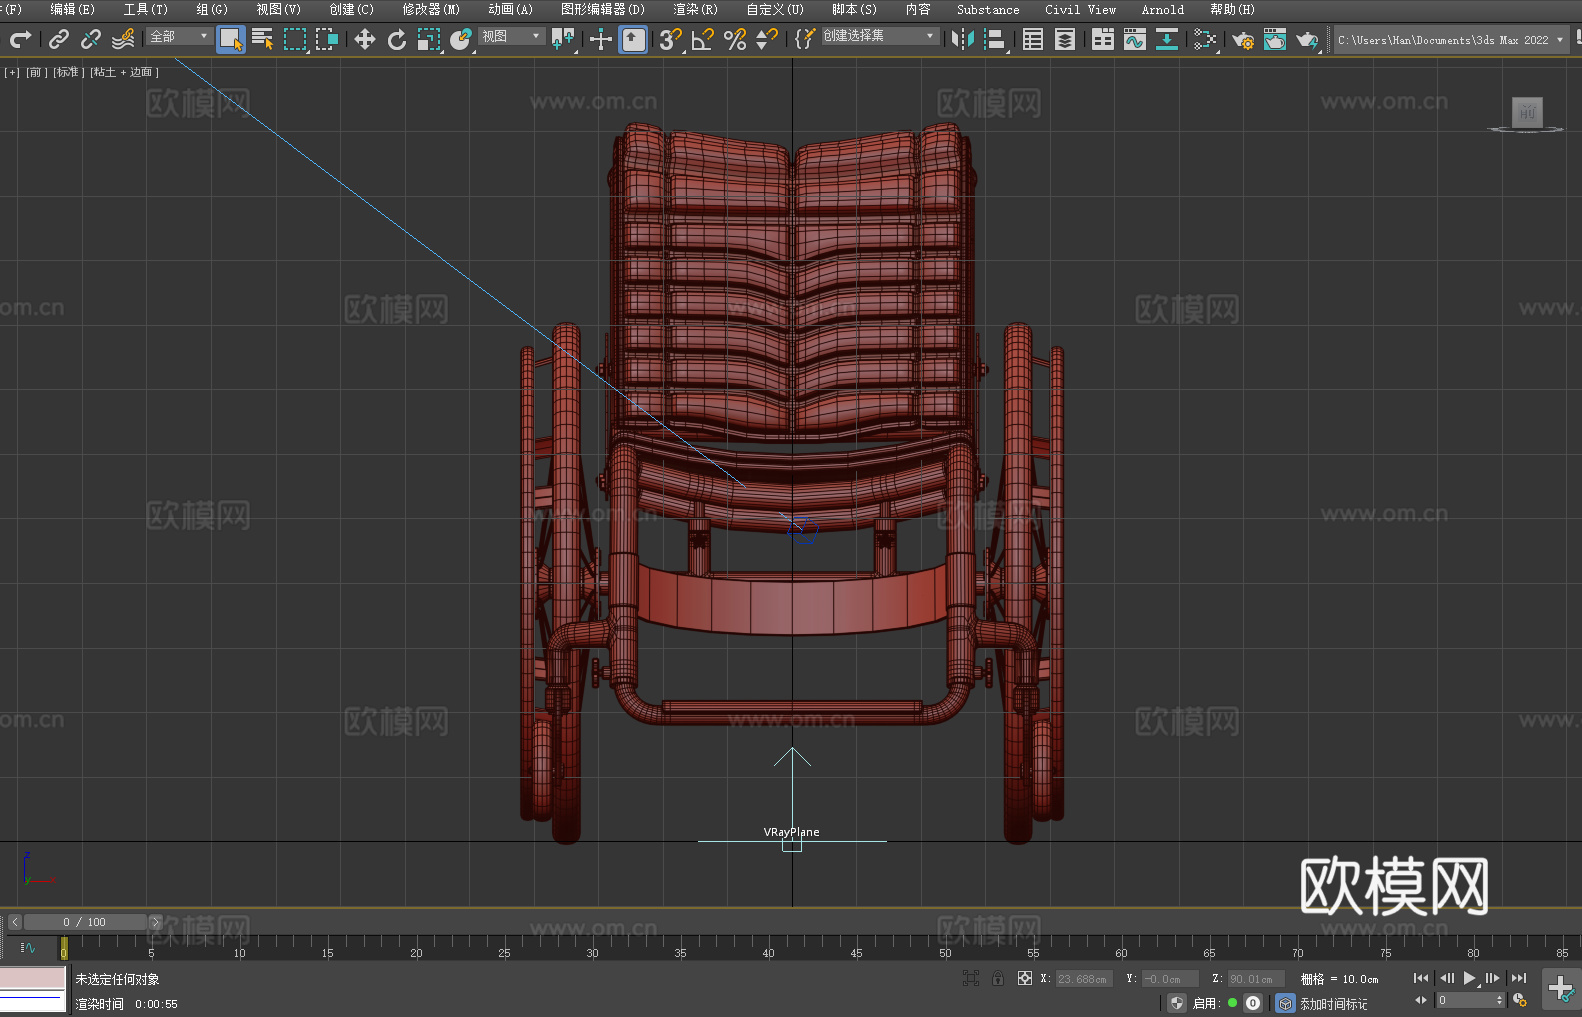Click the [标准] viewport shading preset label
This screenshot has height=1017, width=1582.
68,72
